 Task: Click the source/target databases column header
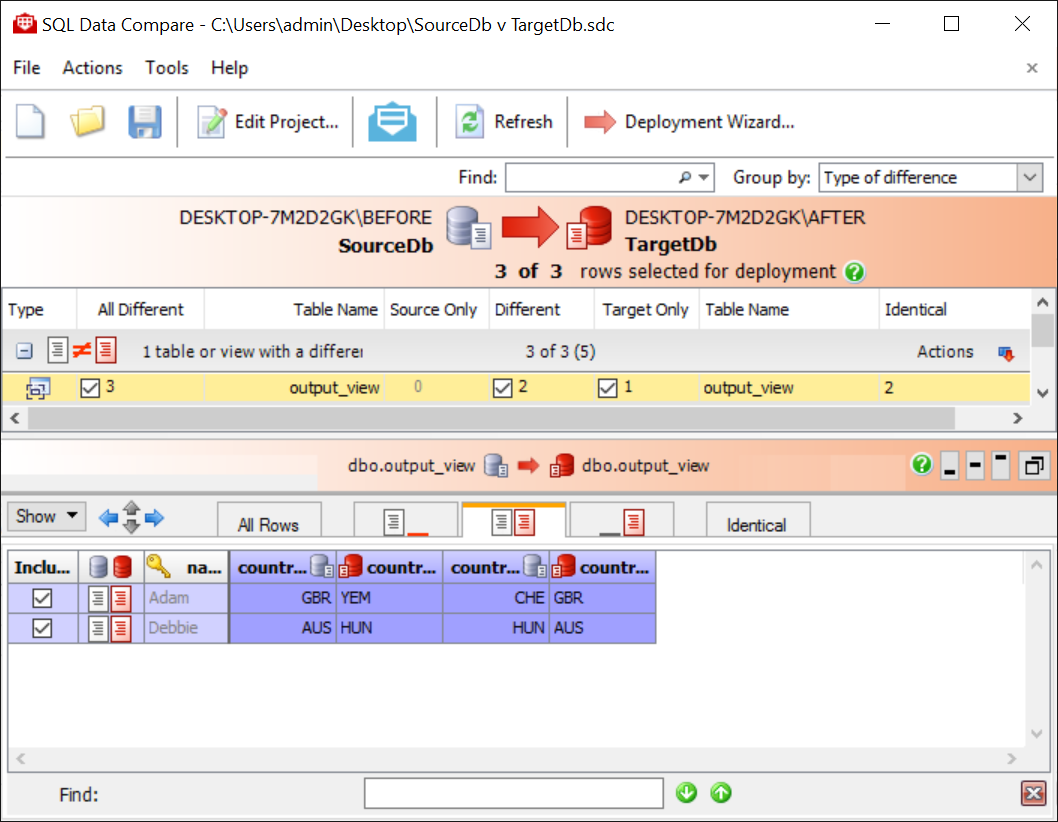coord(111,568)
